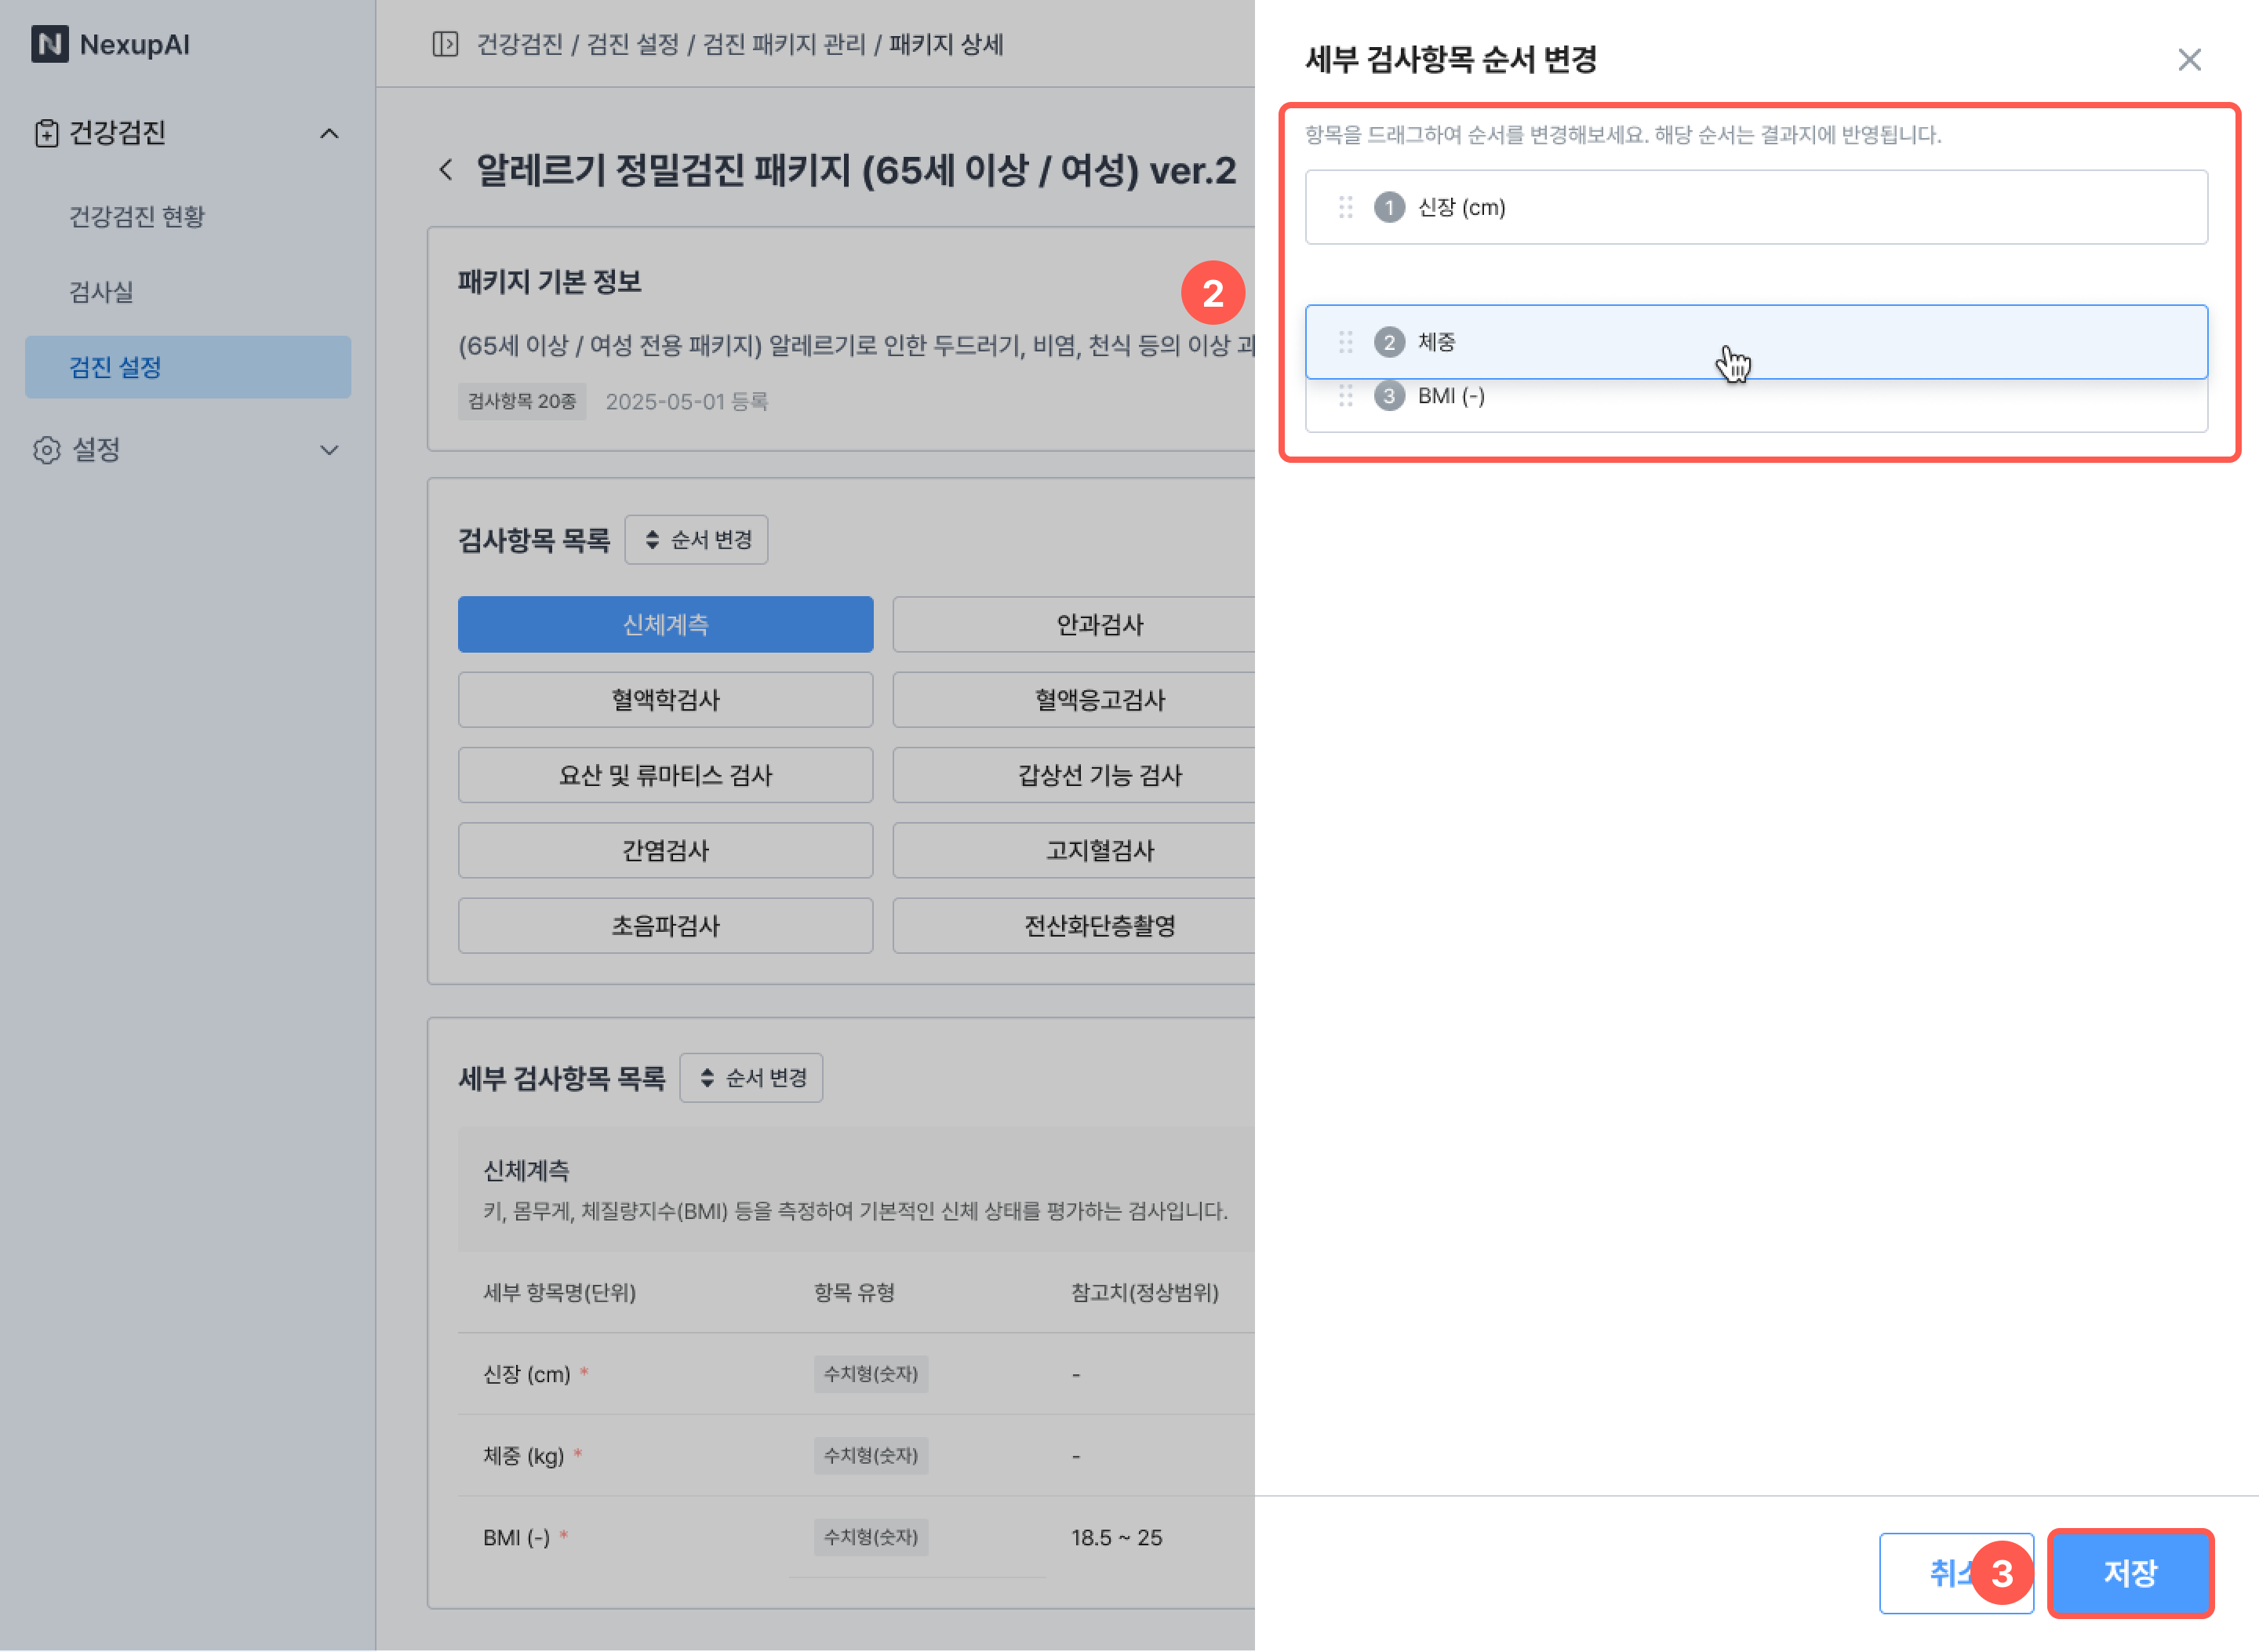Viewport: 2259px width, 1652px height.
Task: Click the back arrow beside package title
Action: click(x=446, y=170)
